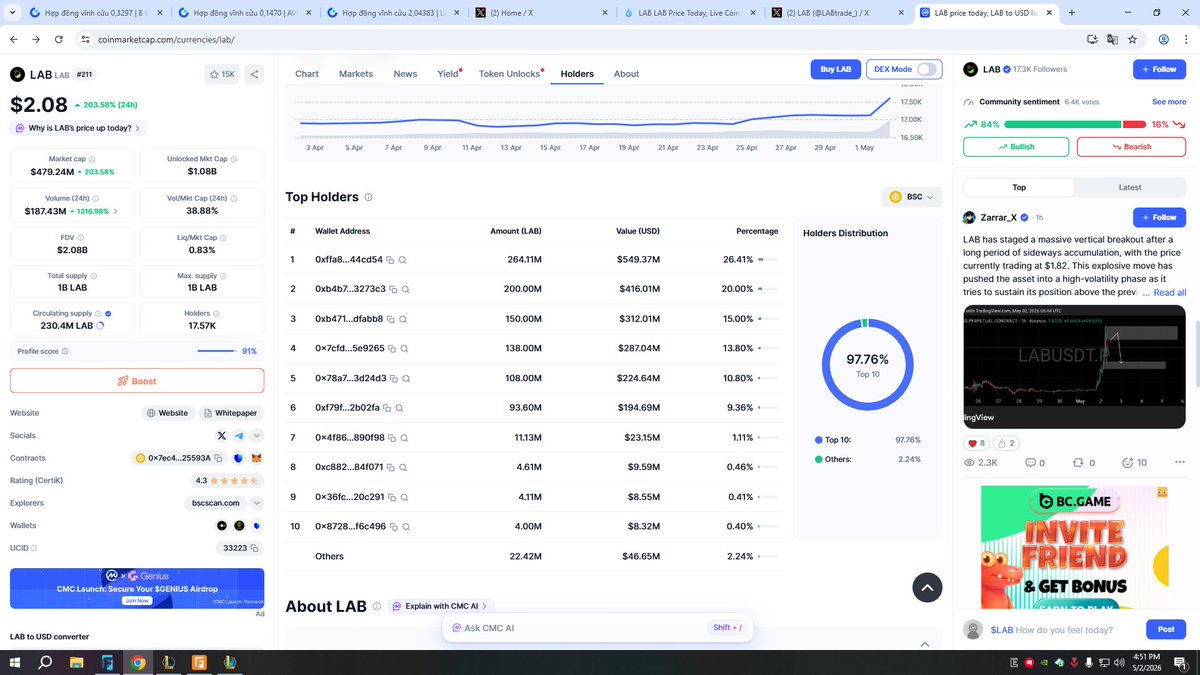The image size is (1200, 675).
Task: Follow the LAB community account
Action: tap(1159, 69)
